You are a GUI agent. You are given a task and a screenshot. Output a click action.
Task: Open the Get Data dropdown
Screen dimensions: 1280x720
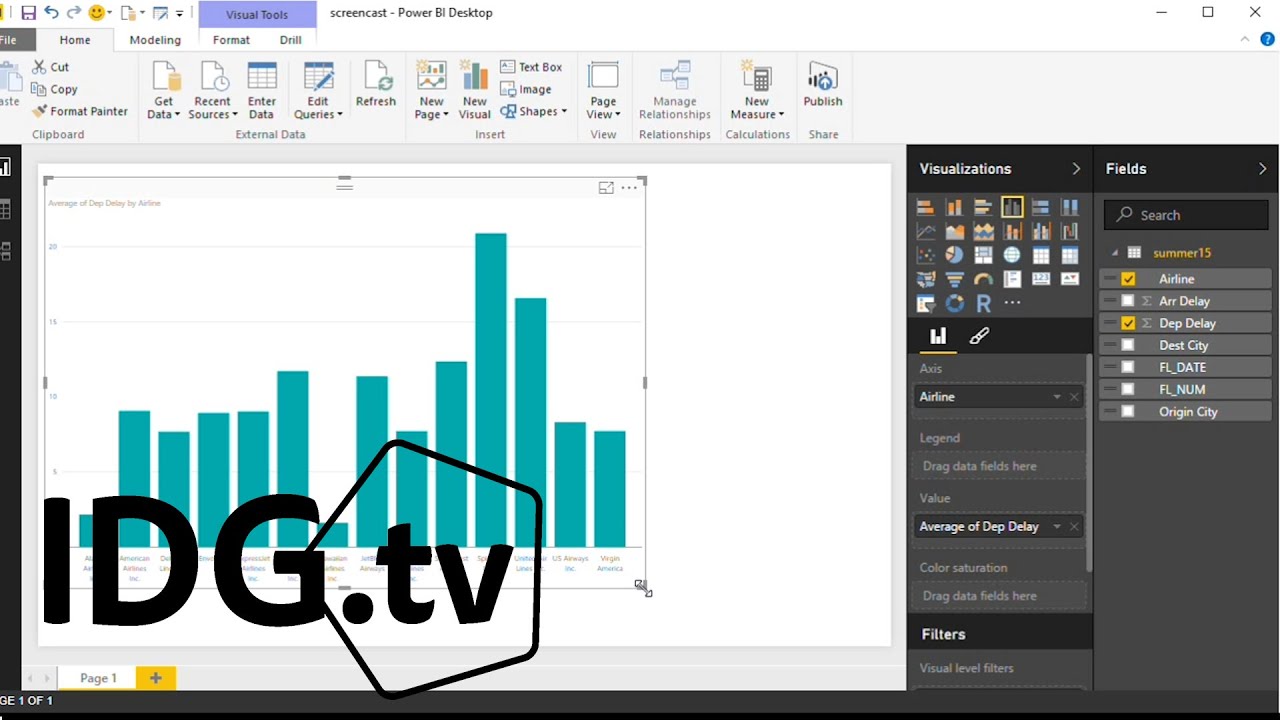(164, 108)
